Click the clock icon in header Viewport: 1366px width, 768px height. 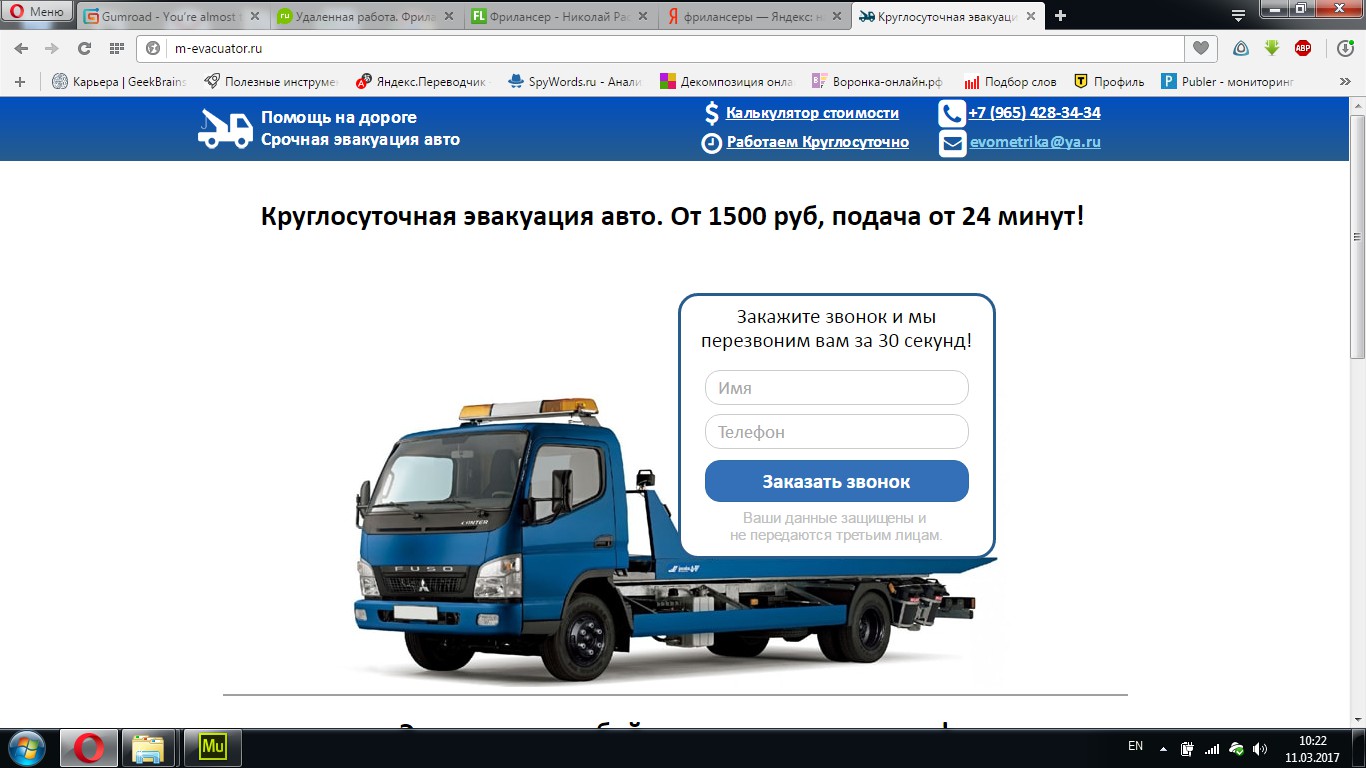click(711, 143)
